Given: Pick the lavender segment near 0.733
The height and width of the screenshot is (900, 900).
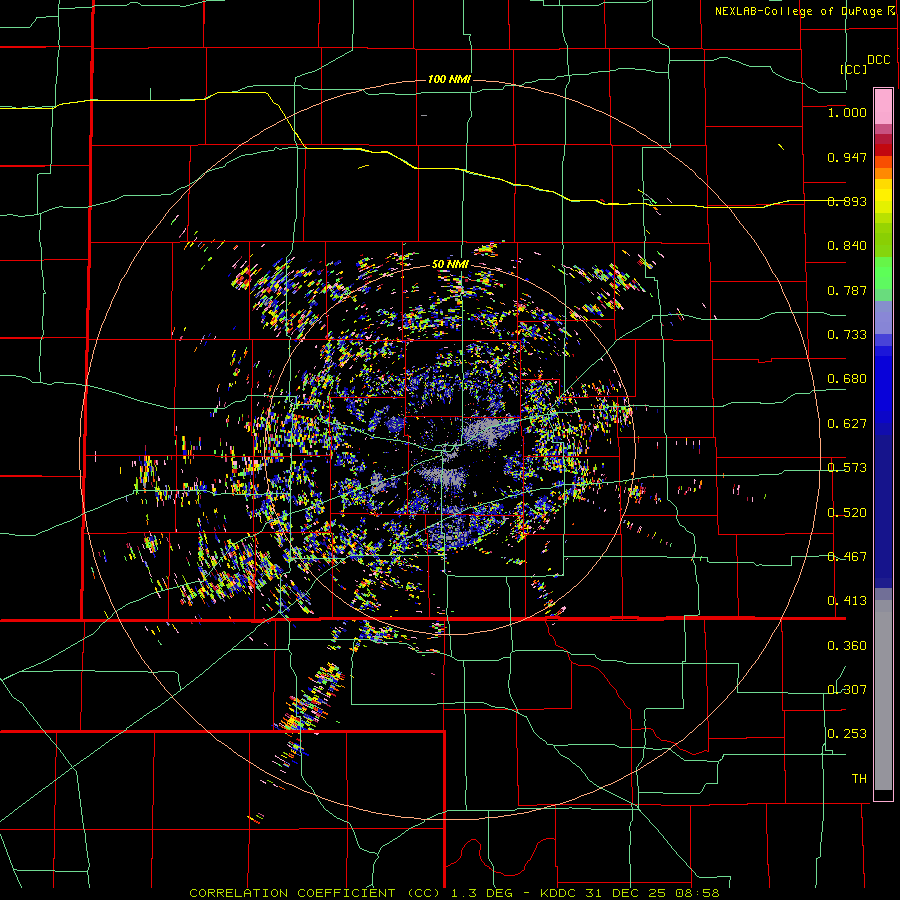Looking at the screenshot, I should coord(883,317).
